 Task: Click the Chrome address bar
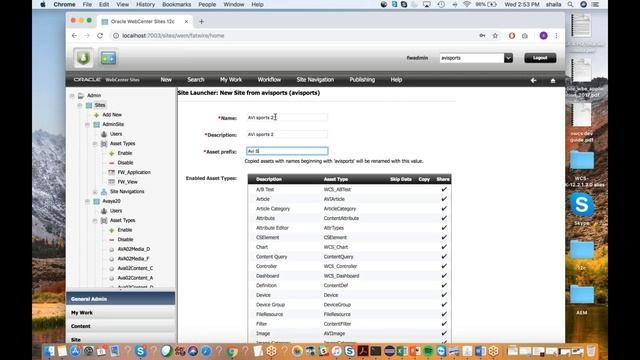tap(294, 36)
